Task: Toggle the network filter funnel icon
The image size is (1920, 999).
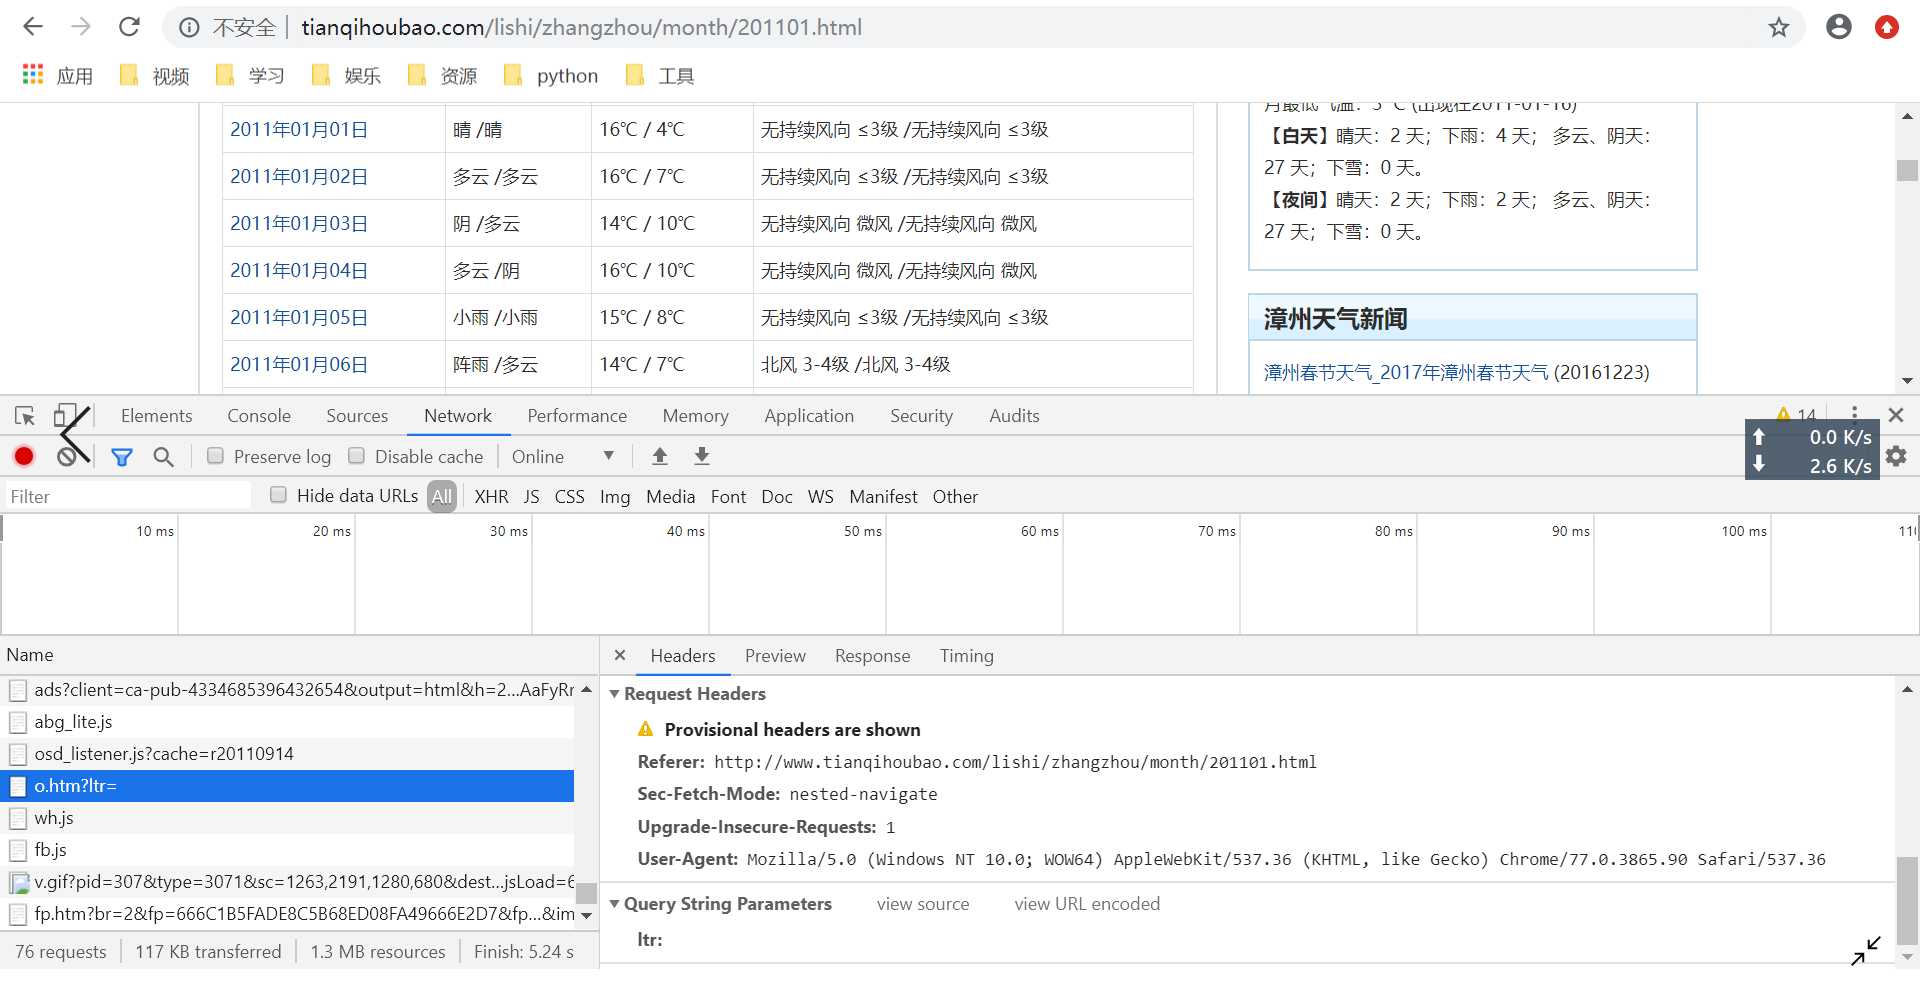Action: pos(122,457)
